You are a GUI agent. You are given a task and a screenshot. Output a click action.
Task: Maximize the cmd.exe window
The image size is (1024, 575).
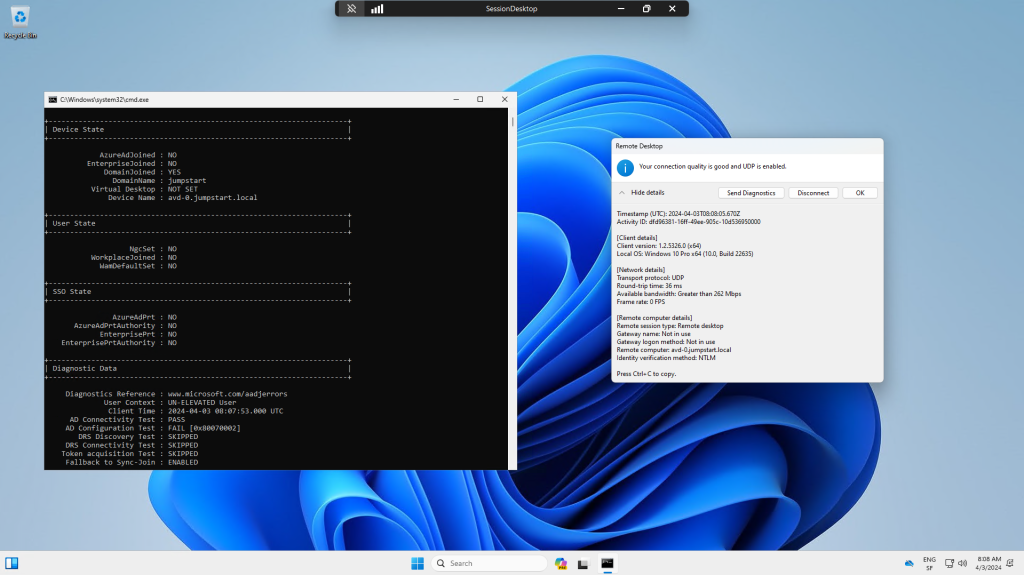(480, 99)
